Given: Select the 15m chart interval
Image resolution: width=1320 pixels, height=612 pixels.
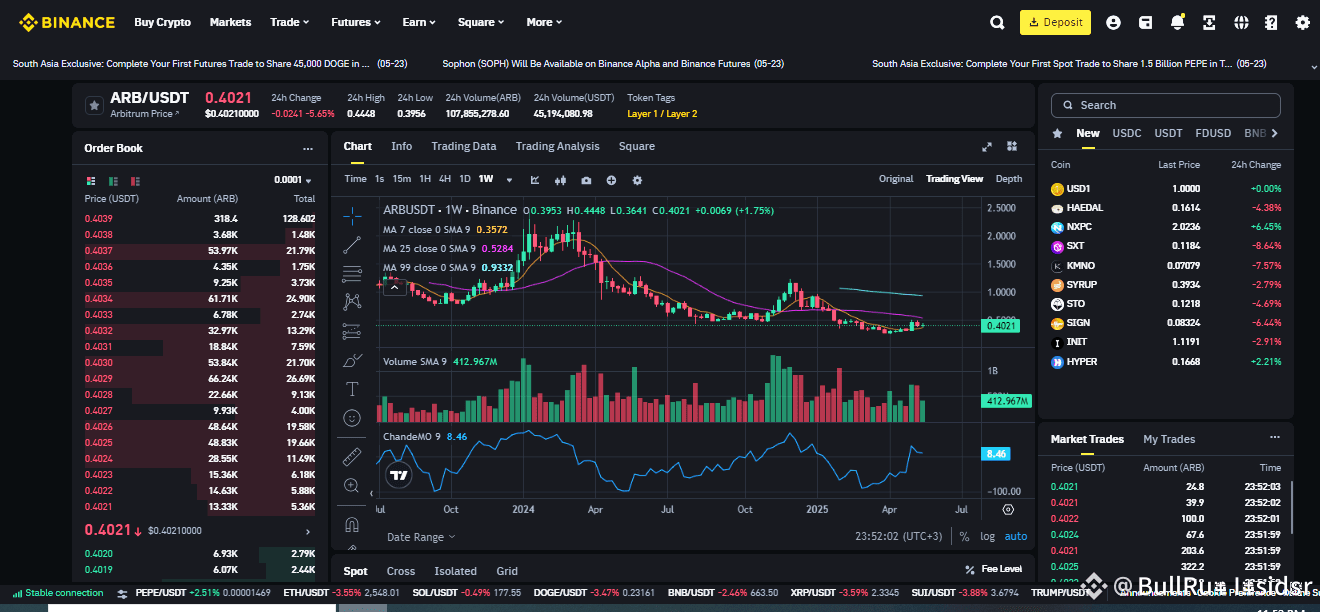Looking at the screenshot, I should (x=402, y=179).
